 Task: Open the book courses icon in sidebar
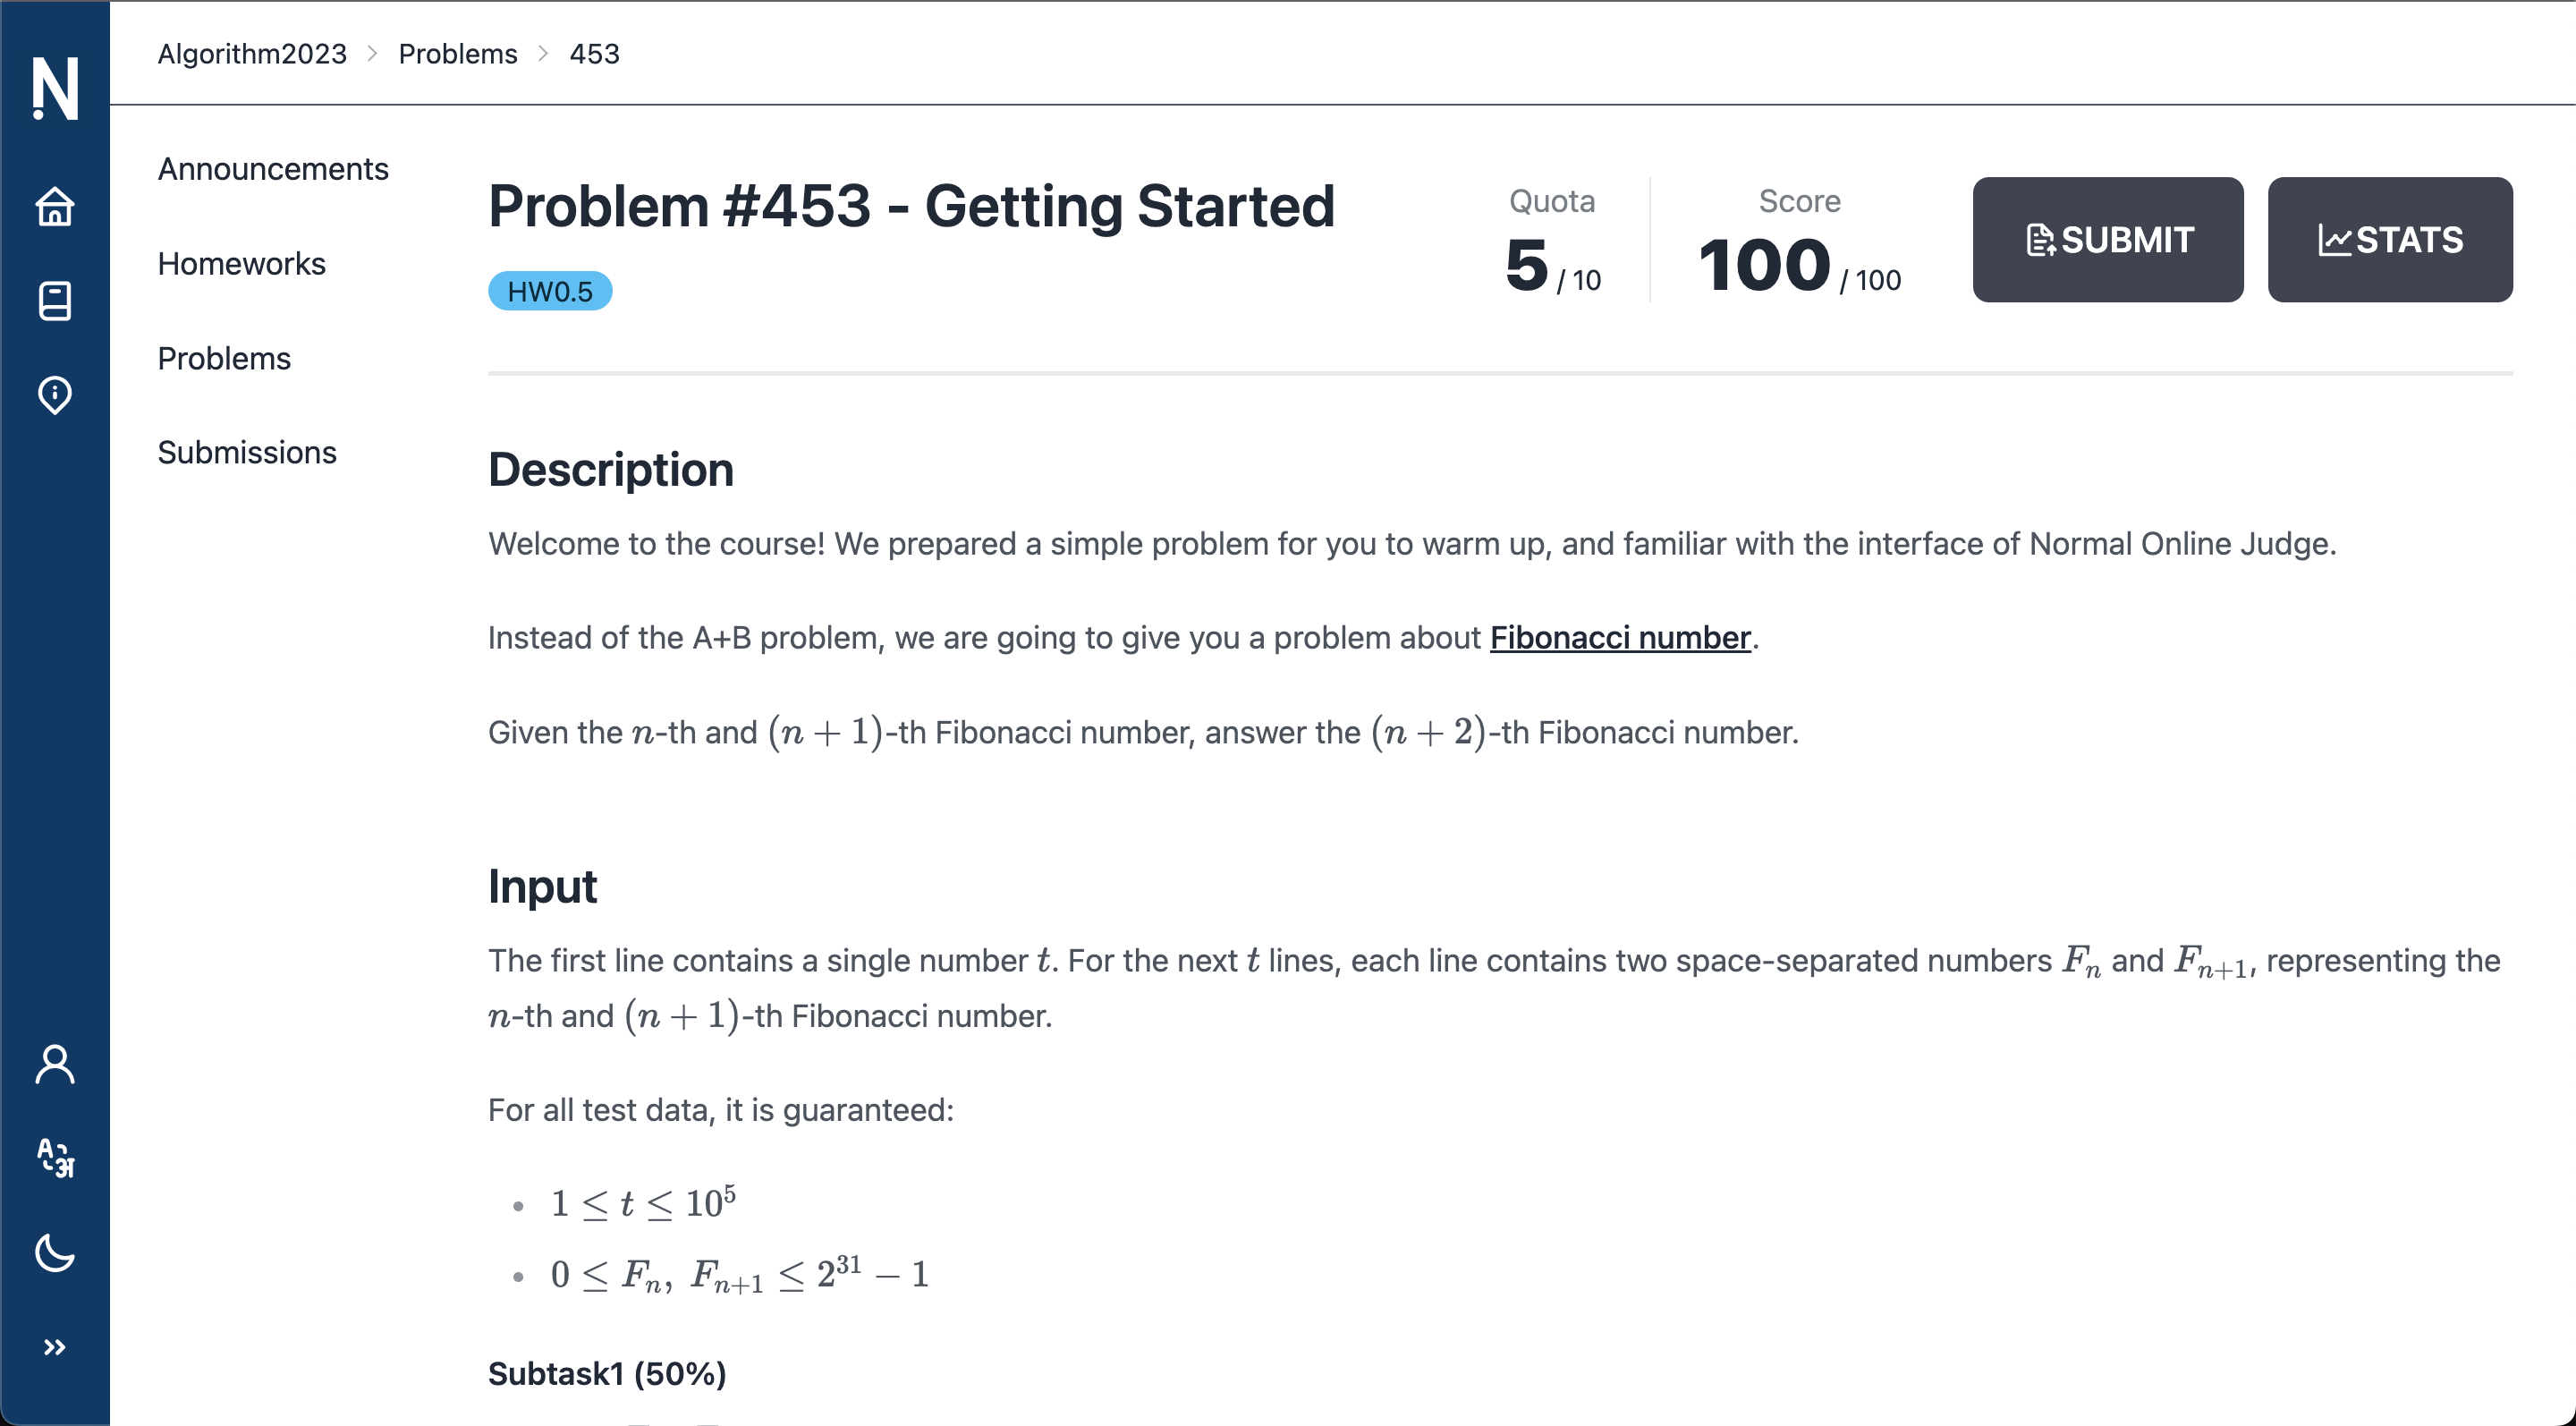[x=55, y=301]
